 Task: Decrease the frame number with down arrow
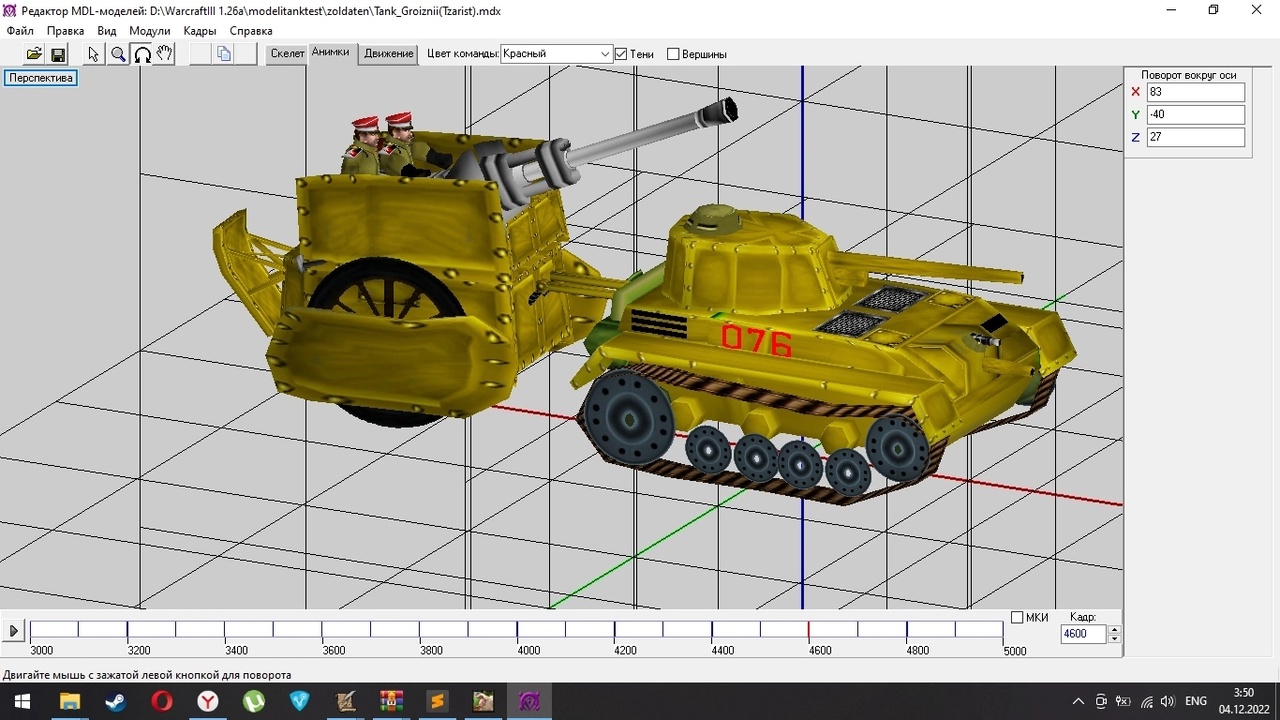point(1115,639)
